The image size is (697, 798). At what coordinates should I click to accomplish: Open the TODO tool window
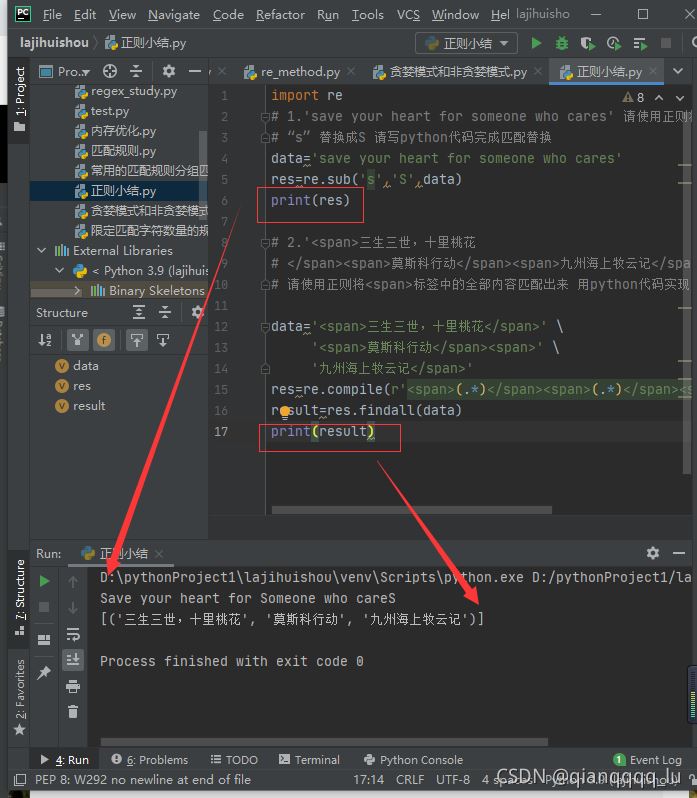234,760
